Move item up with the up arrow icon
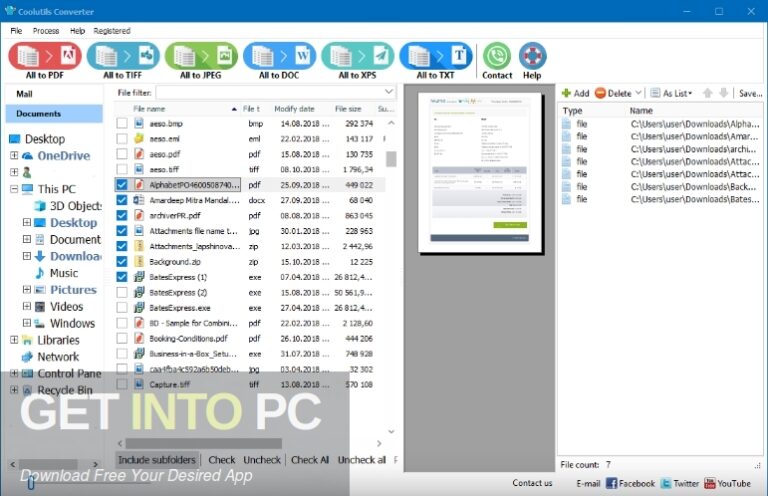 (707, 93)
